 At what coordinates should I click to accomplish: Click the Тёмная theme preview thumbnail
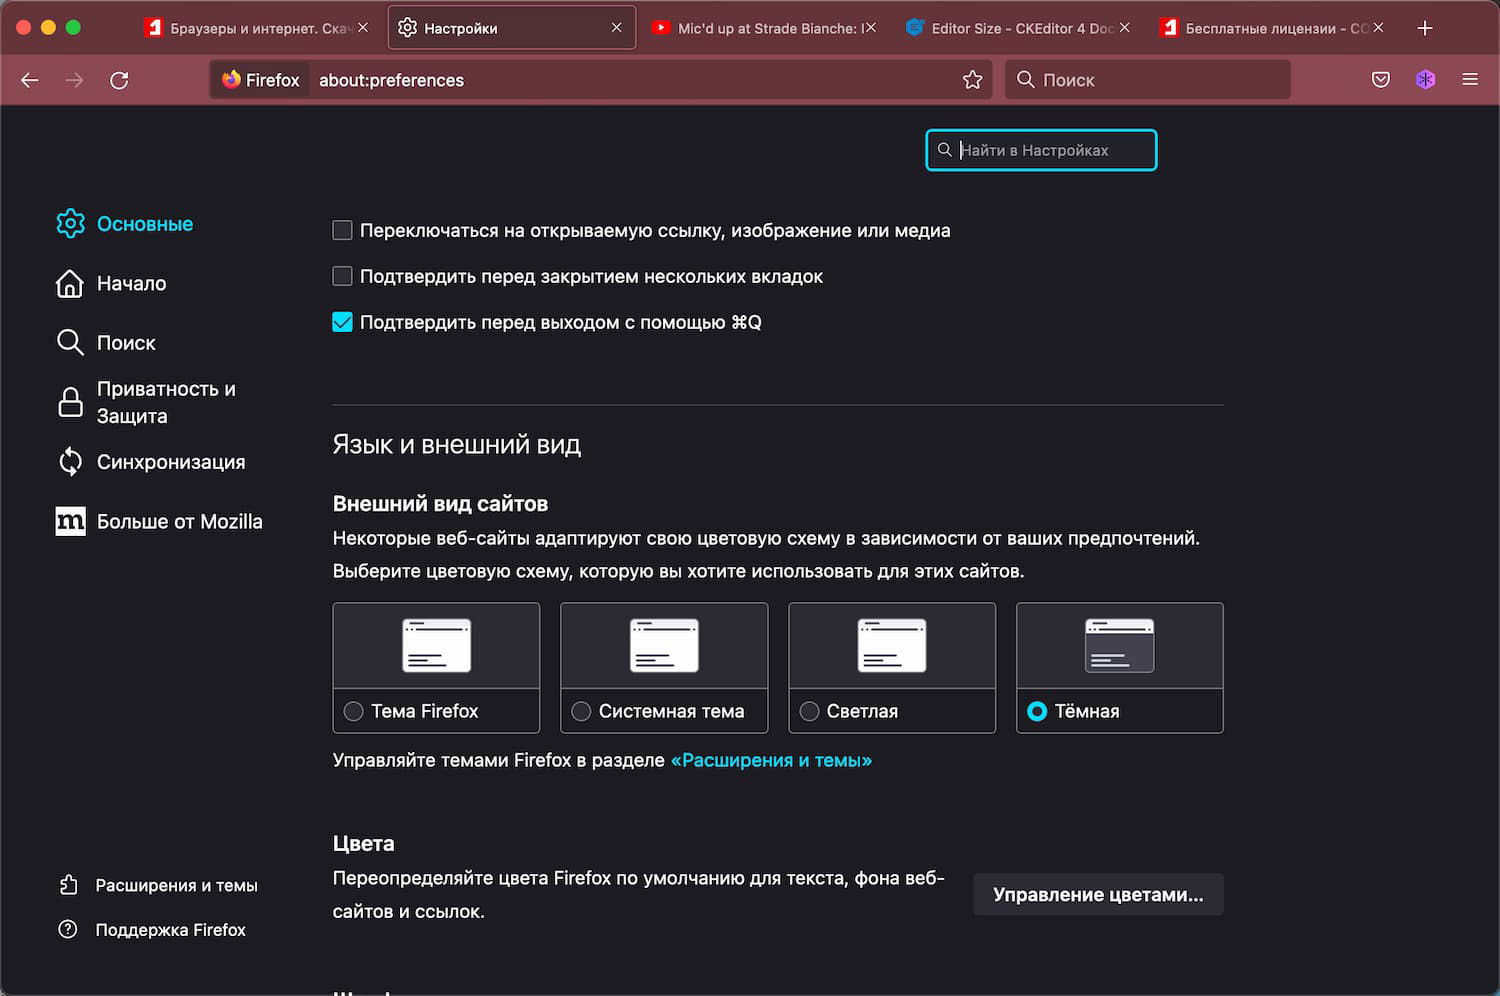[x=1120, y=646]
